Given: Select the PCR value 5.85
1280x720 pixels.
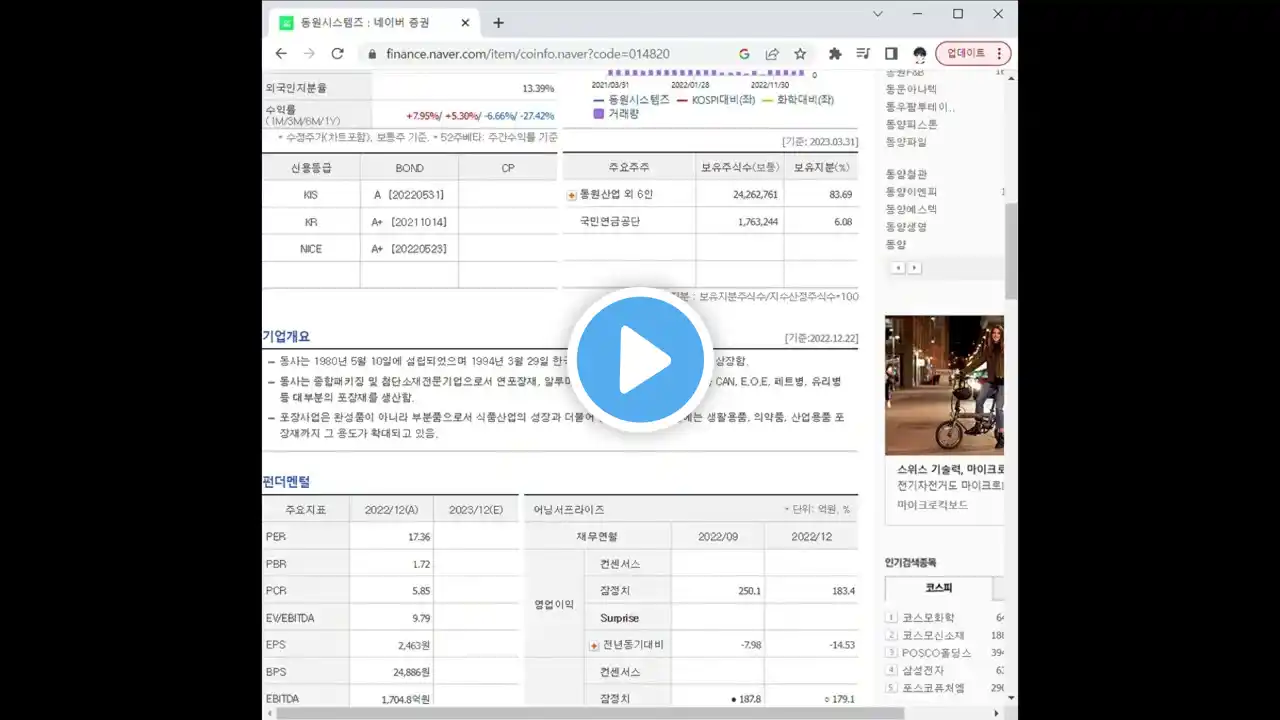Looking at the screenshot, I should pos(421,591).
